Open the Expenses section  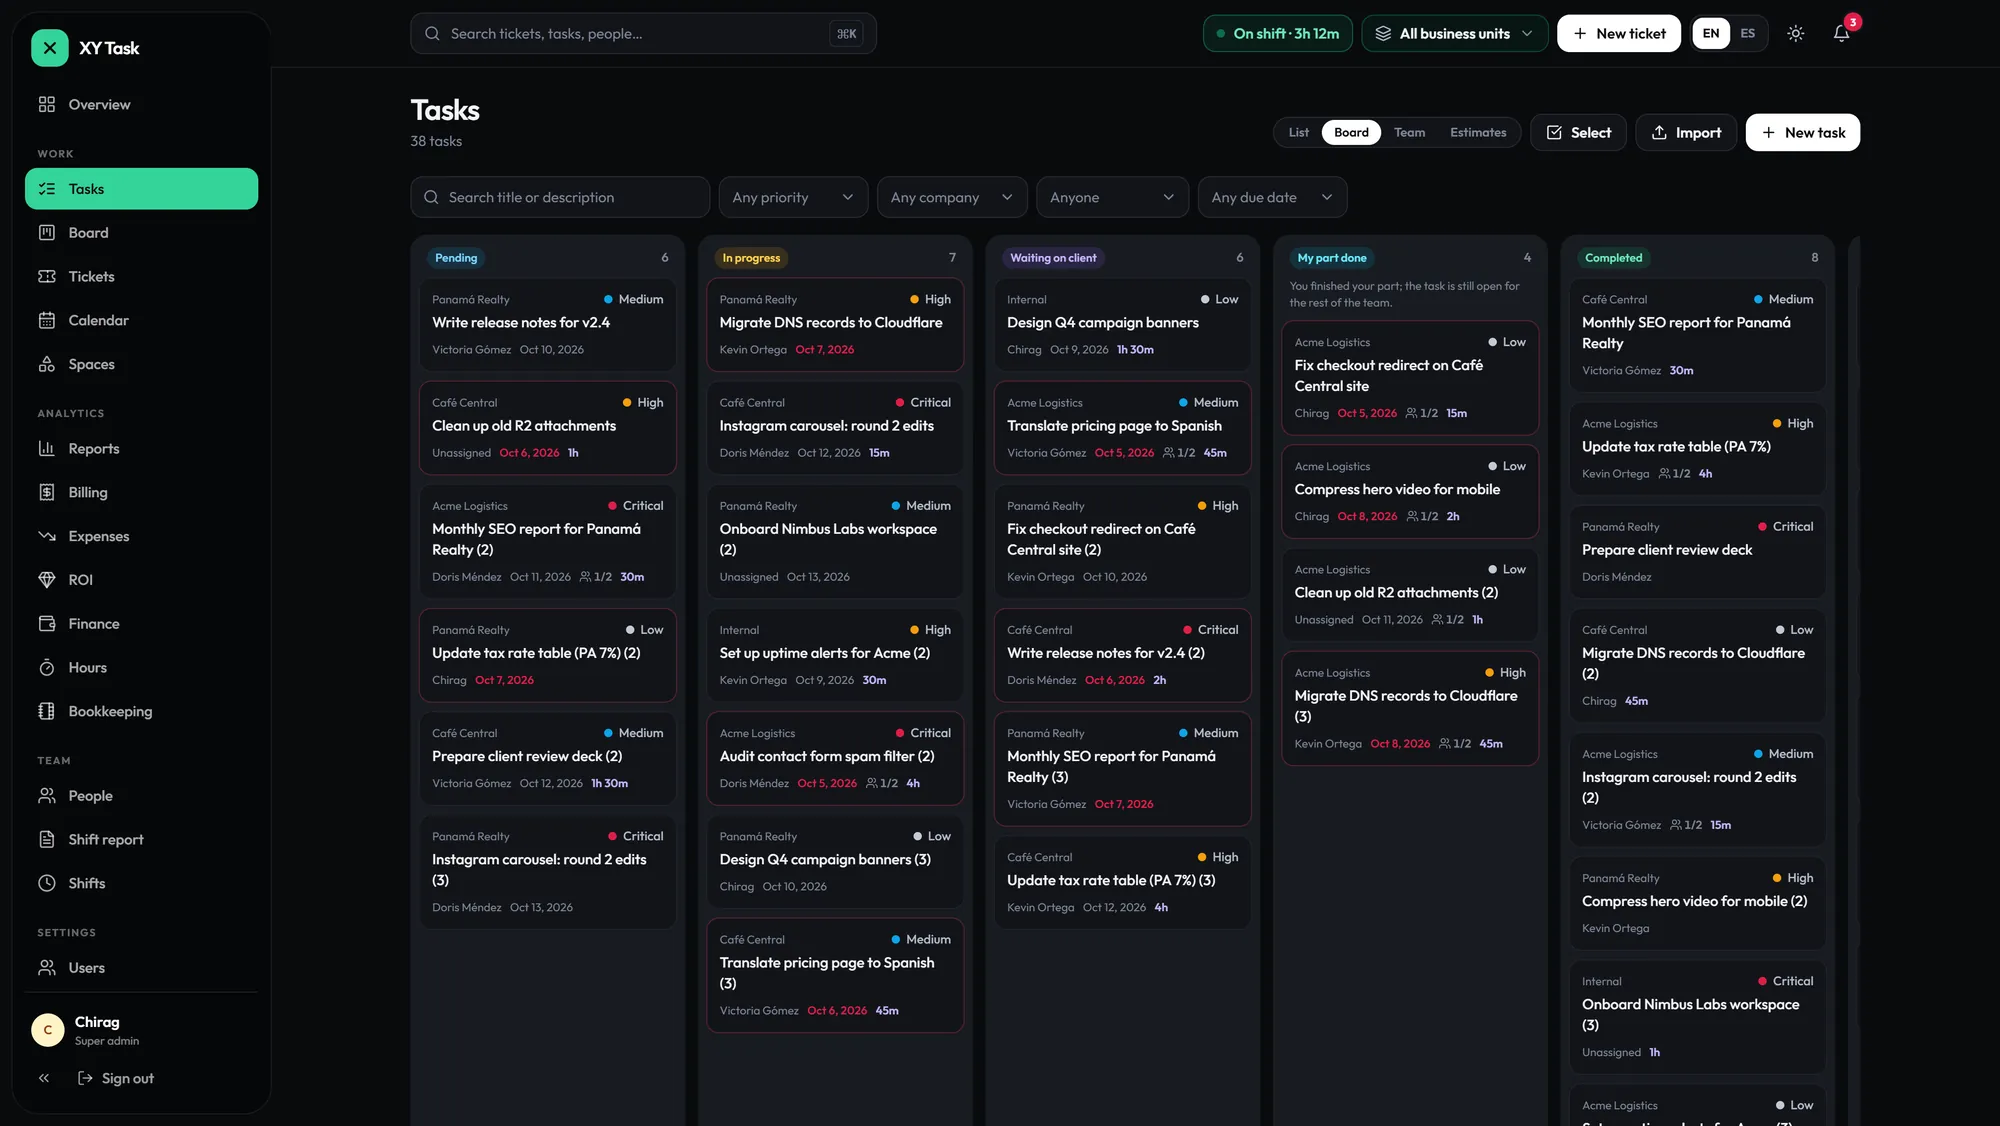(x=141, y=536)
